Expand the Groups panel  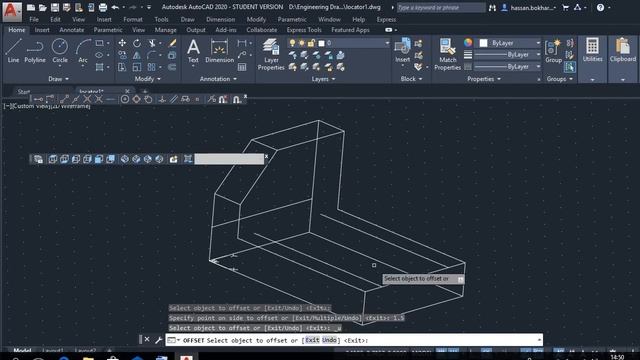pos(560,79)
